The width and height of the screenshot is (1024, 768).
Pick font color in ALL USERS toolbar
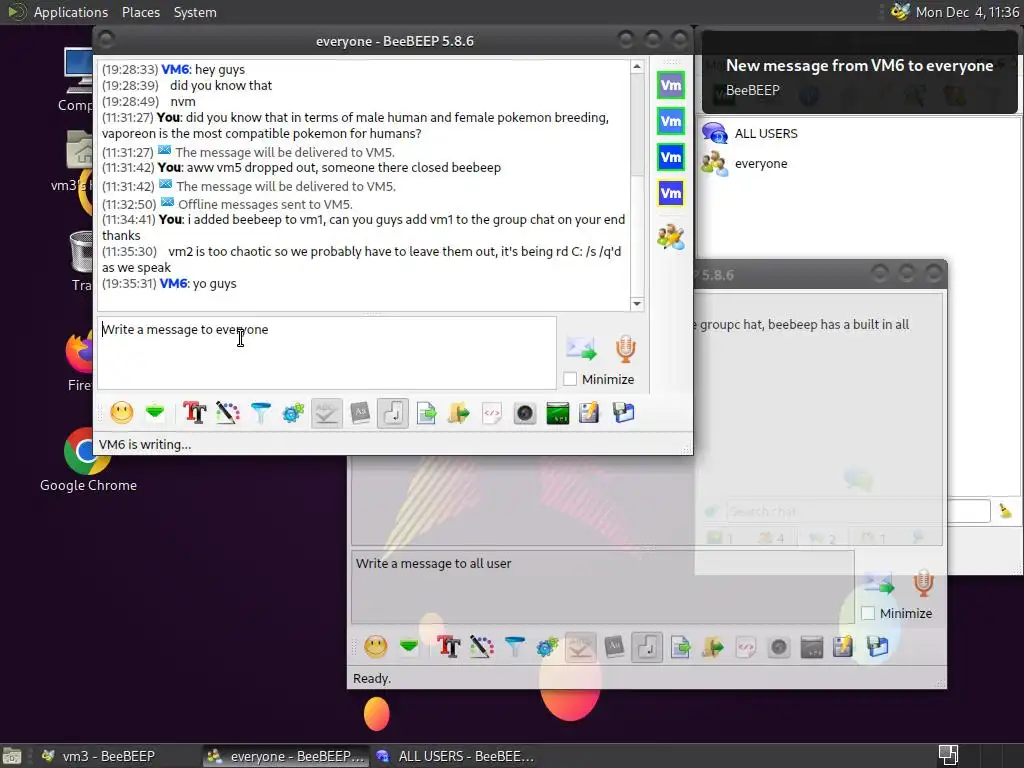click(x=481, y=647)
